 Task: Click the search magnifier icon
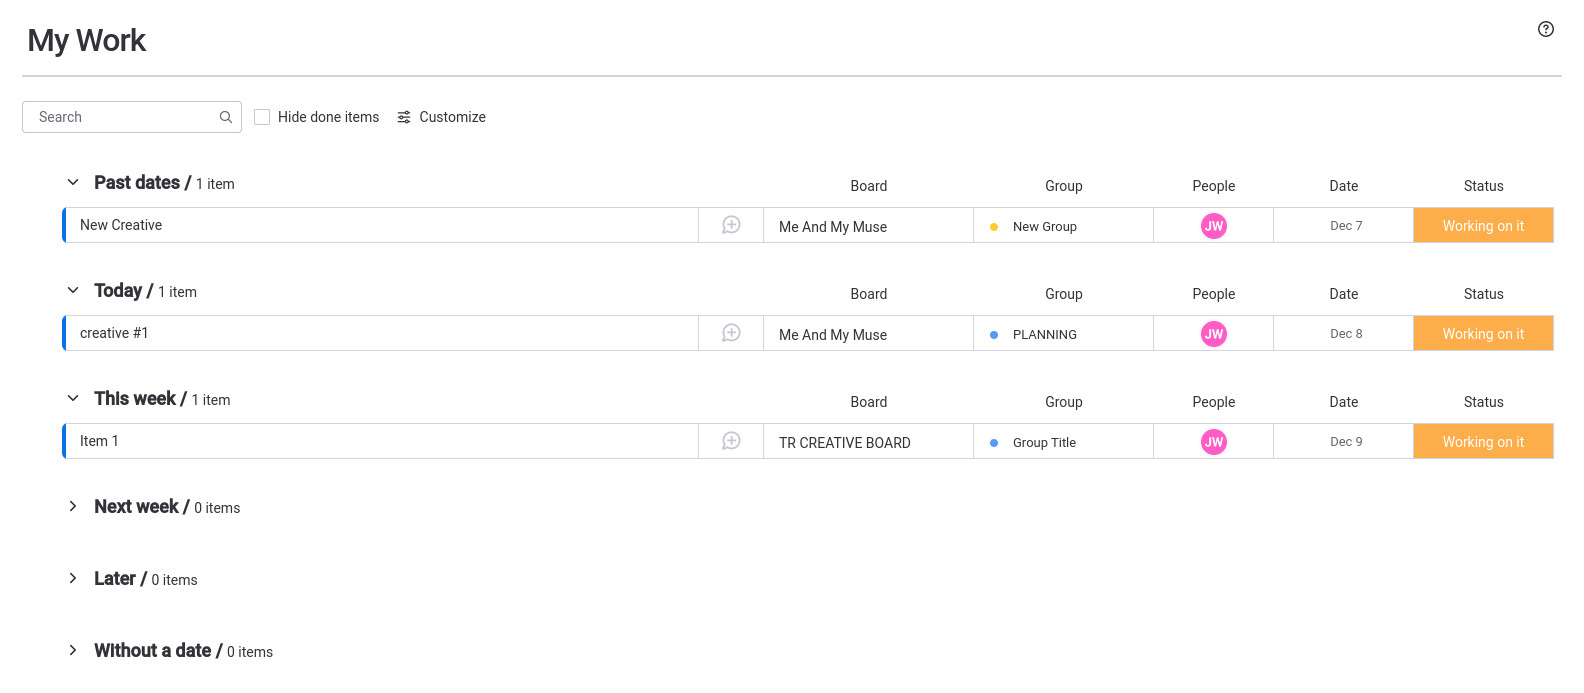coord(226,117)
